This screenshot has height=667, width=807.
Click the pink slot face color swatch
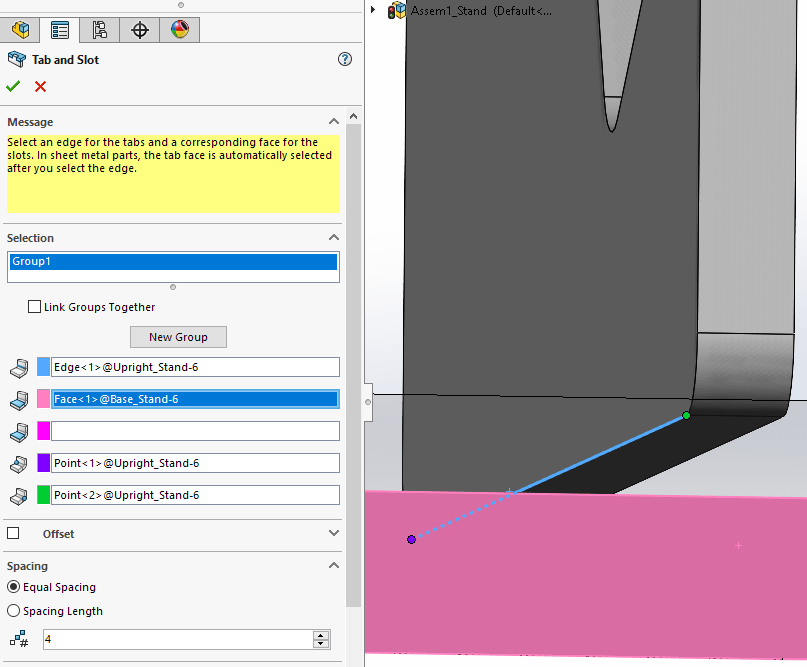(43, 399)
